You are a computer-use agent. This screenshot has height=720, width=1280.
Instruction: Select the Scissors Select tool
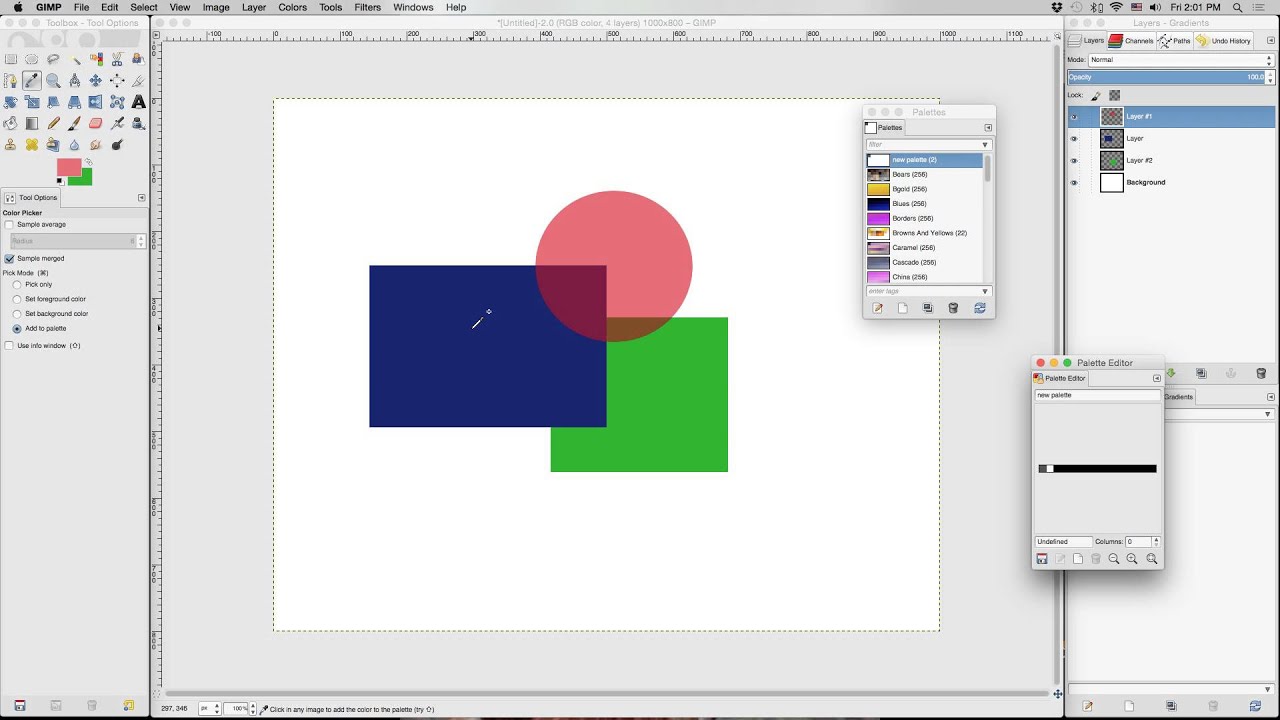tap(117, 59)
